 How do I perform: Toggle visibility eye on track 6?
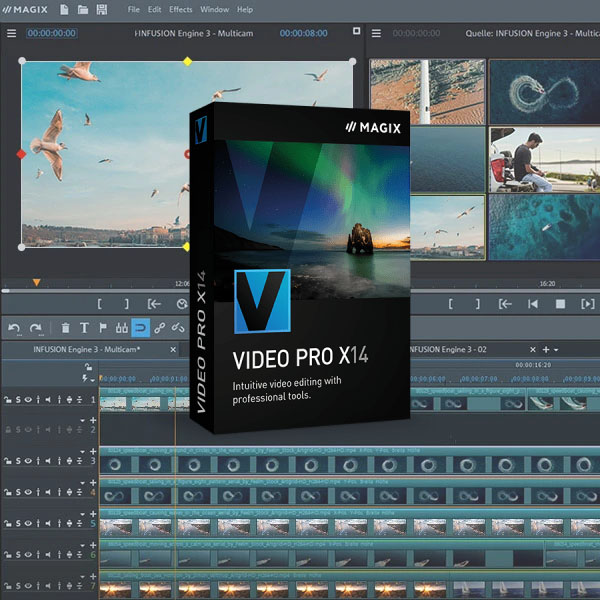point(28,554)
